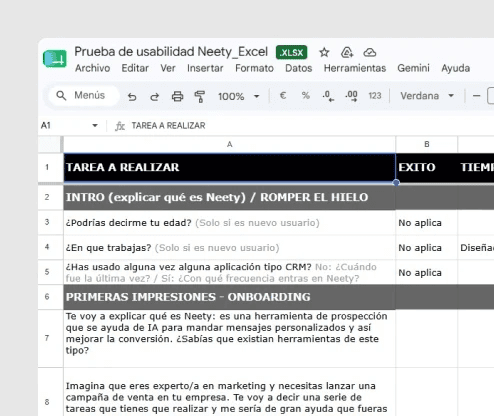This screenshot has width=494, height=416.
Task: Open the 100% zoom dropdown
Action: tap(239, 97)
